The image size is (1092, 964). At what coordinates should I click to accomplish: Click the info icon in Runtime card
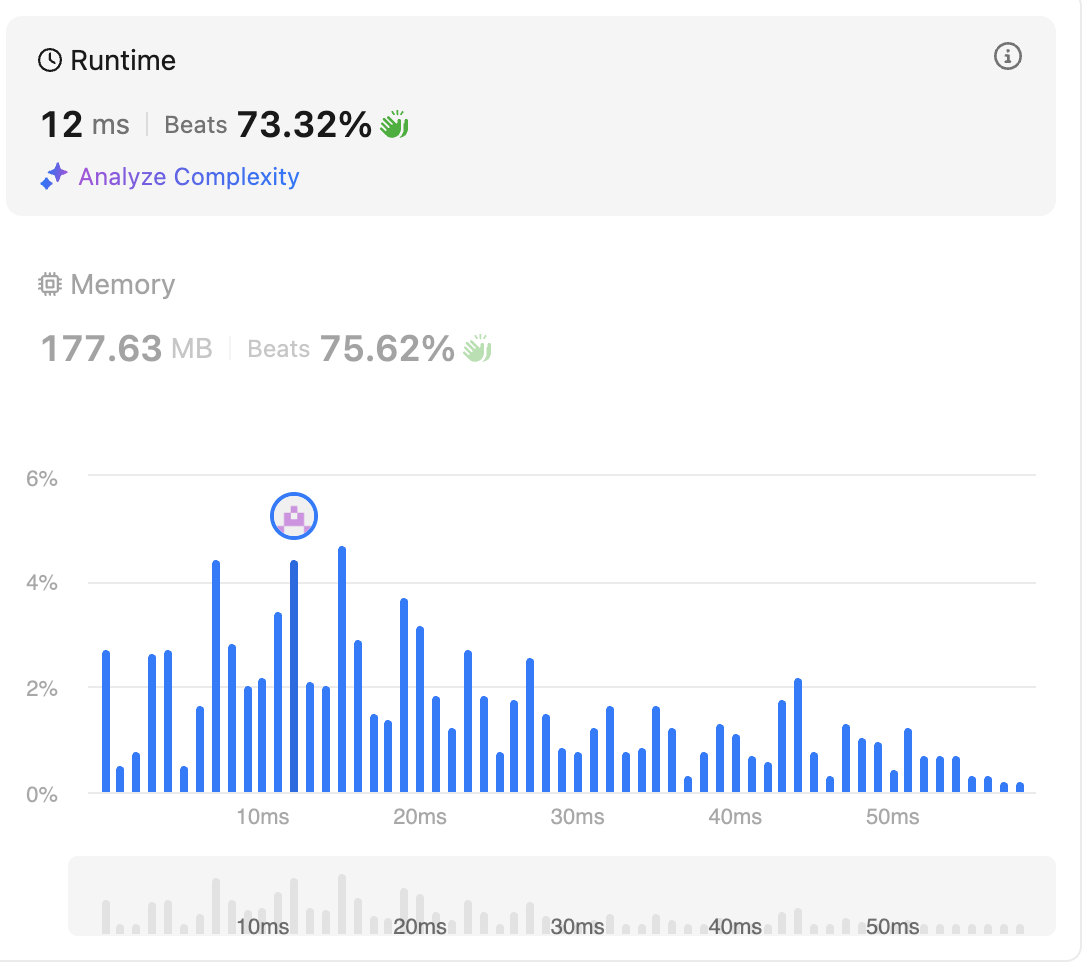1007,57
